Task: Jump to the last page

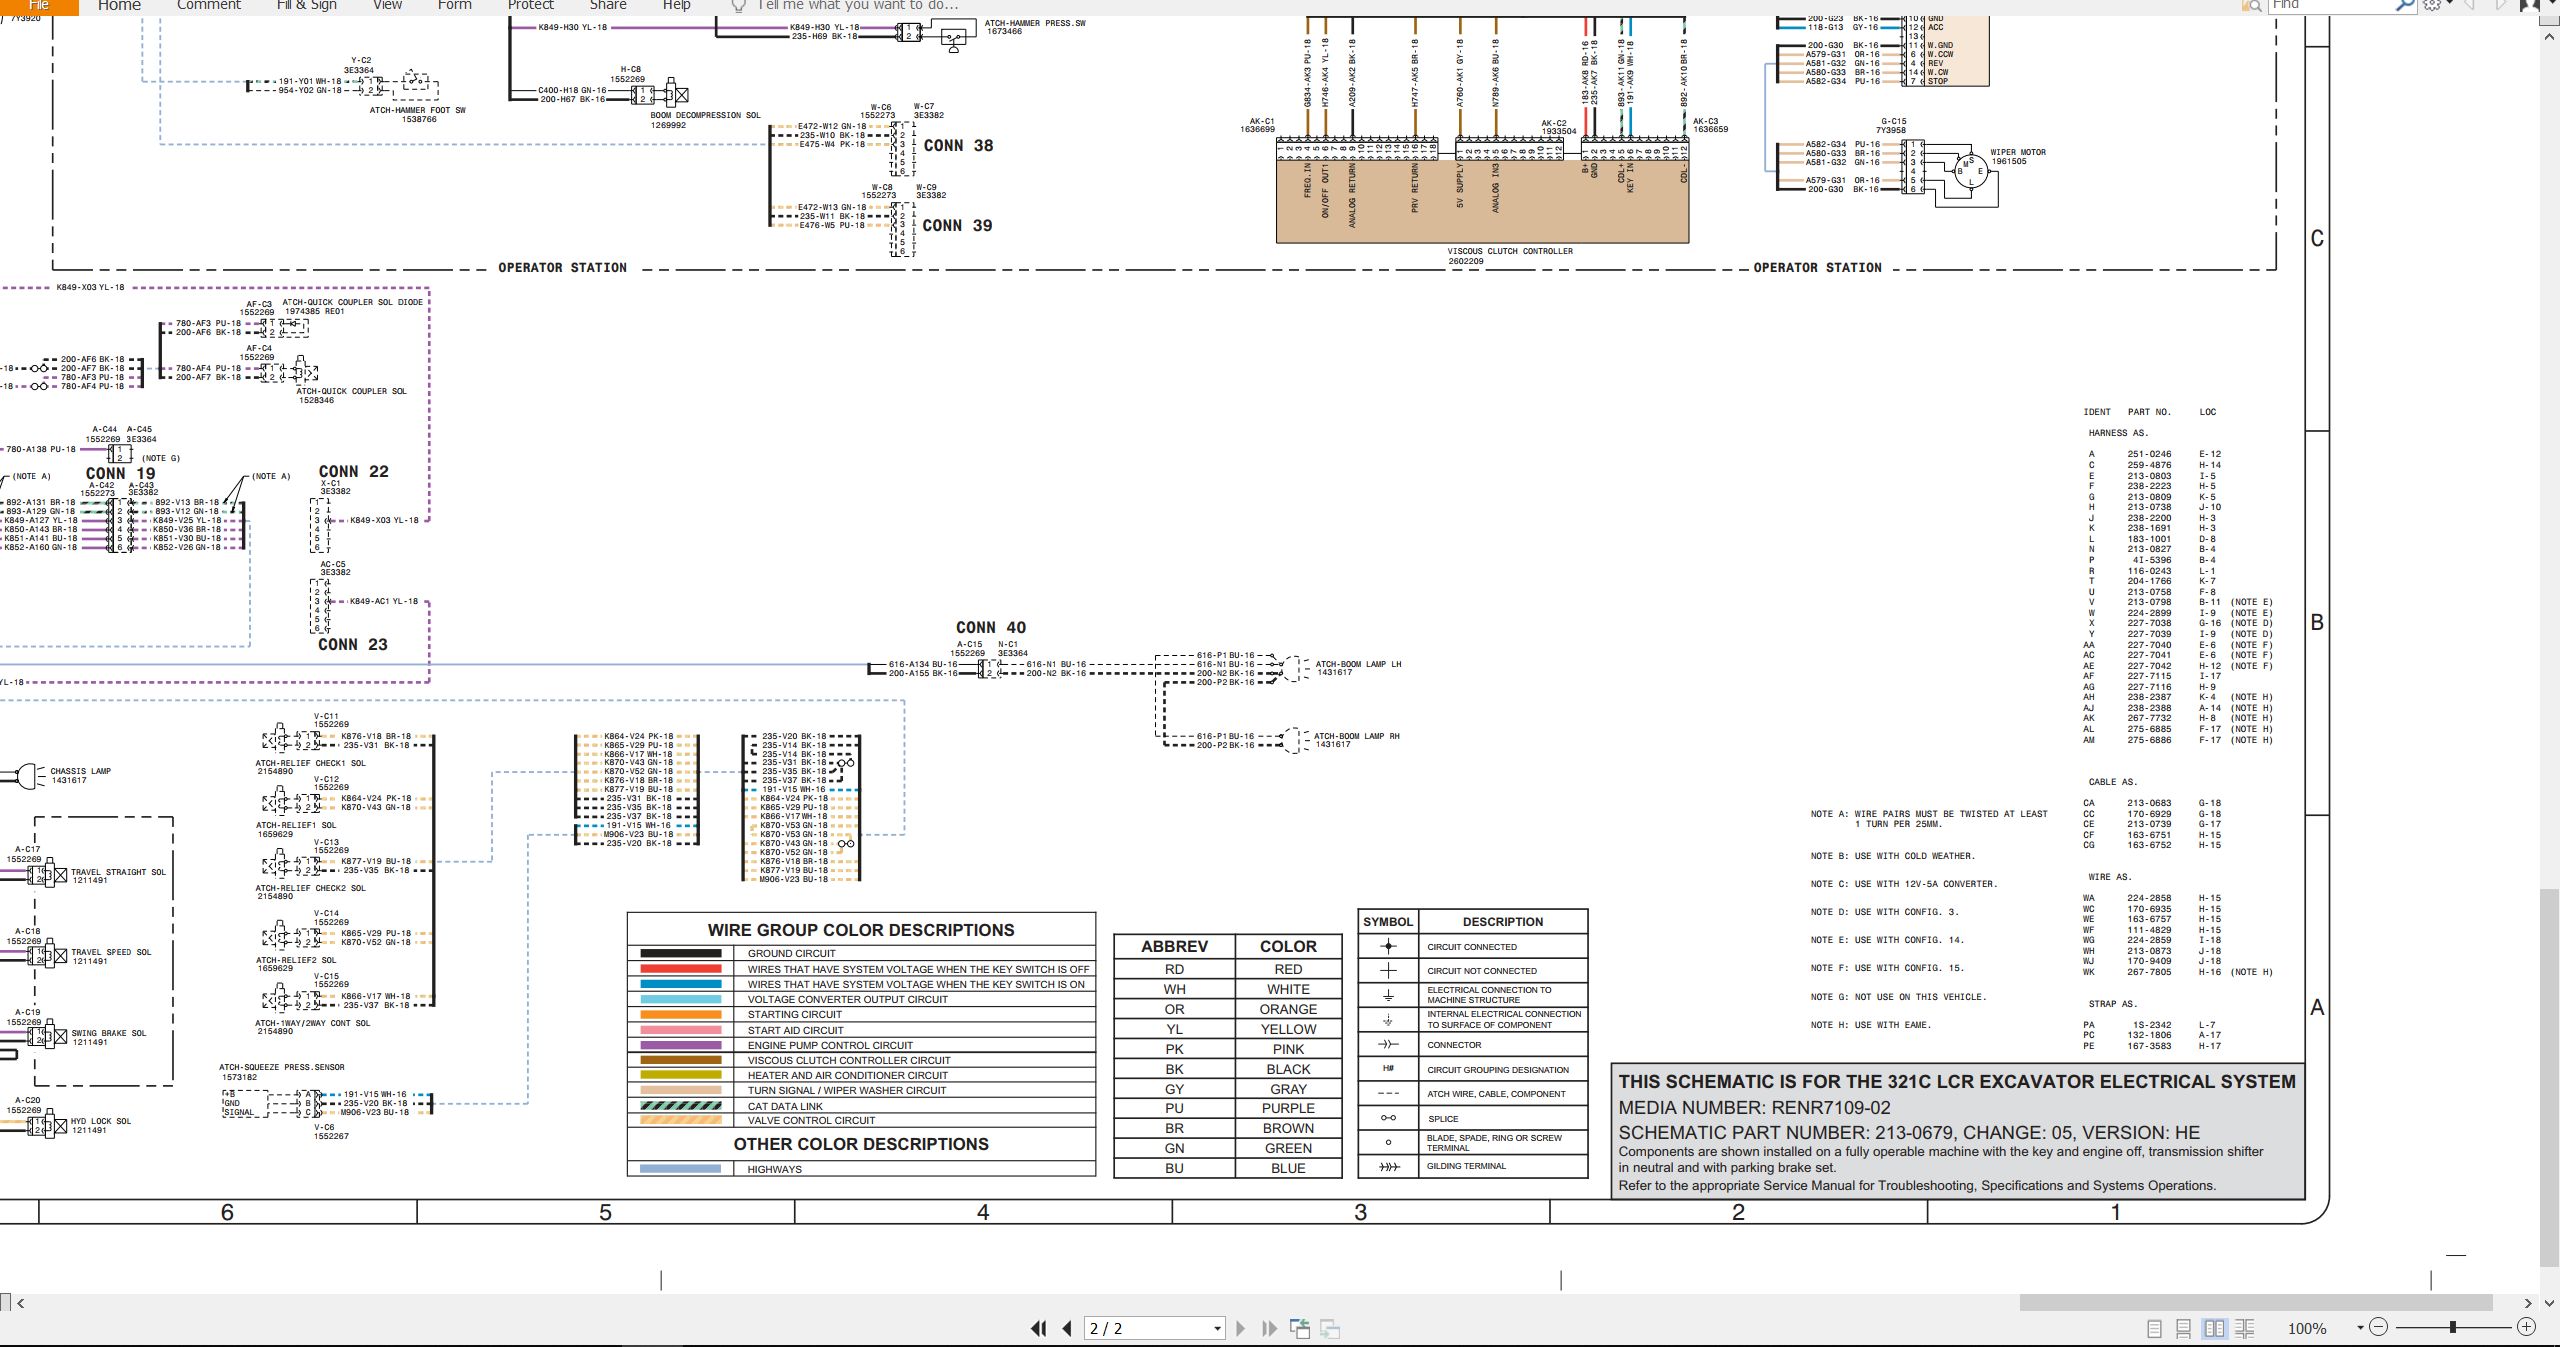Action: coord(1269,1328)
